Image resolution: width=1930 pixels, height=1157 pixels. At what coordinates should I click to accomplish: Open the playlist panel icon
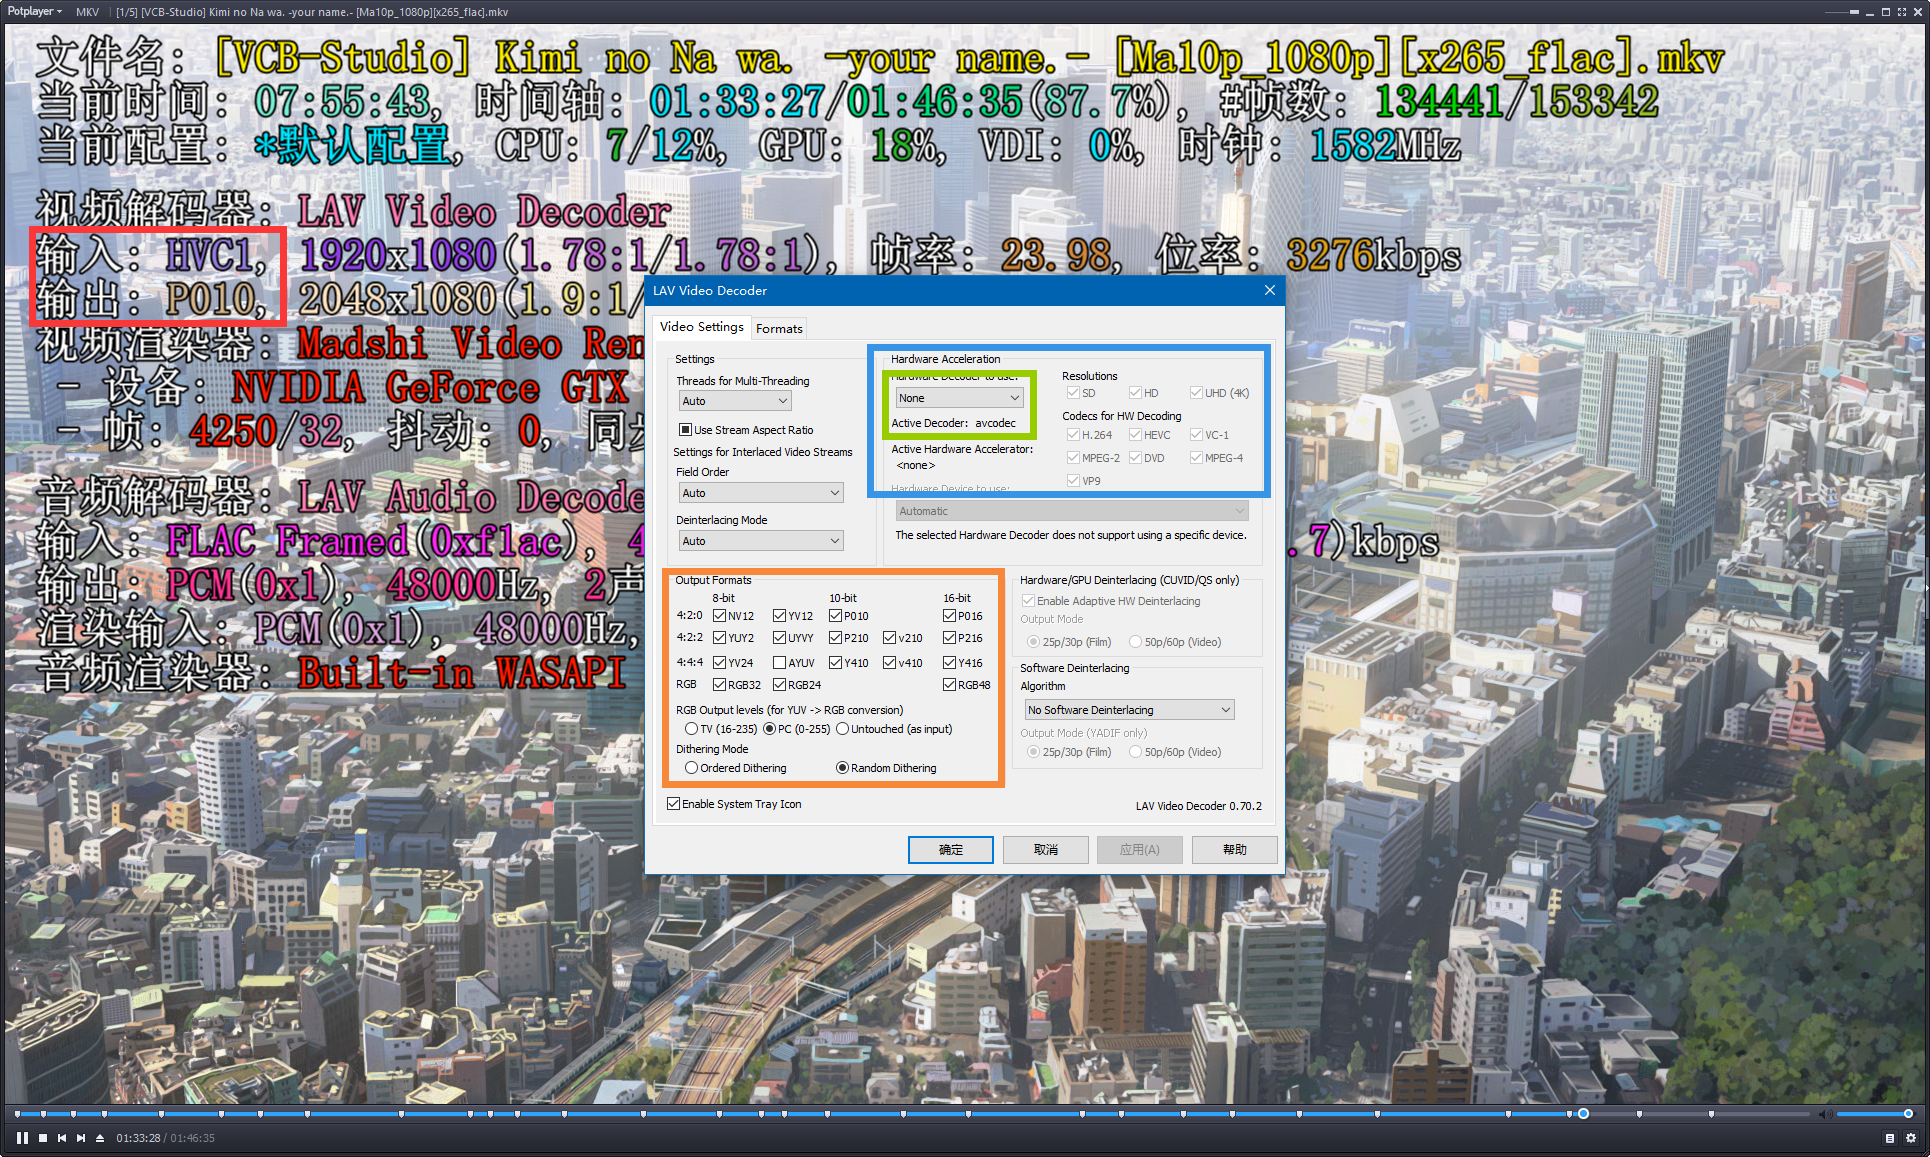click(1889, 1138)
